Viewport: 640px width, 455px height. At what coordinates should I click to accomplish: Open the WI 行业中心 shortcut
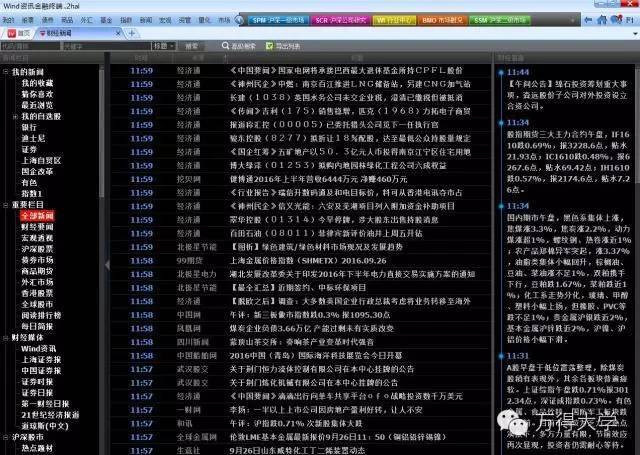coord(396,19)
